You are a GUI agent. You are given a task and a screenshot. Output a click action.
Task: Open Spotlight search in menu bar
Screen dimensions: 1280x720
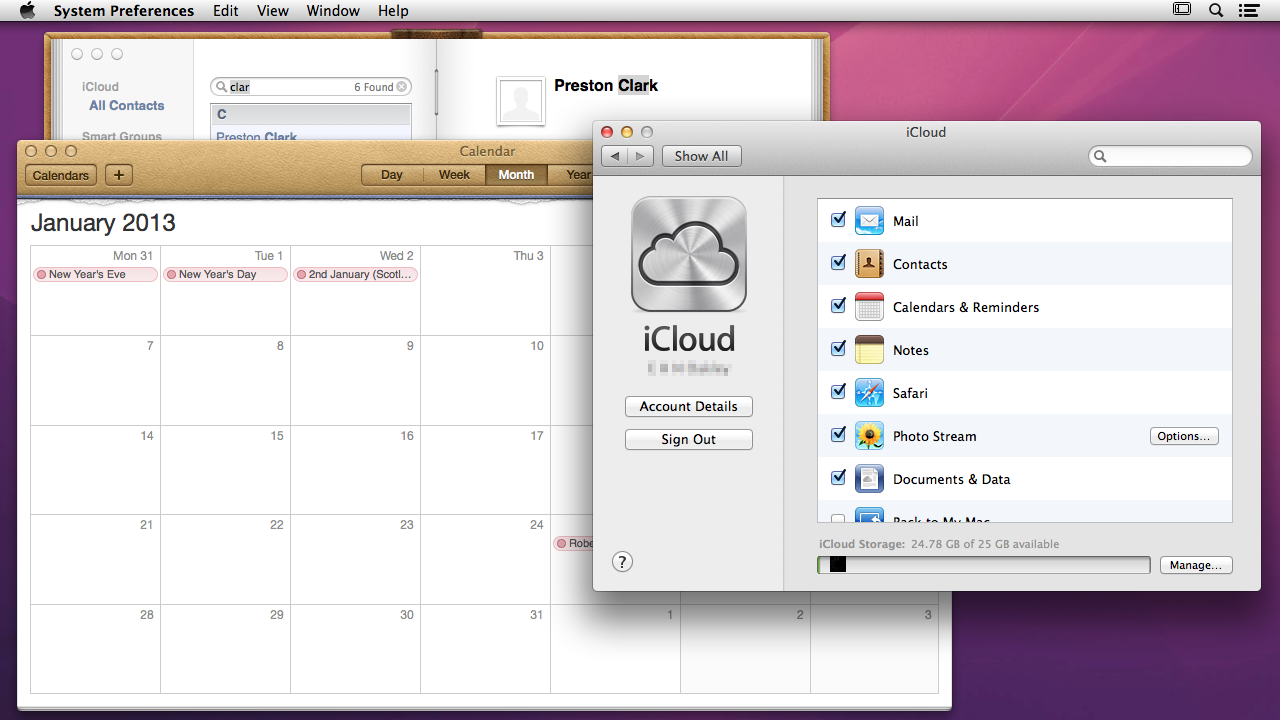pyautogui.click(x=1216, y=11)
